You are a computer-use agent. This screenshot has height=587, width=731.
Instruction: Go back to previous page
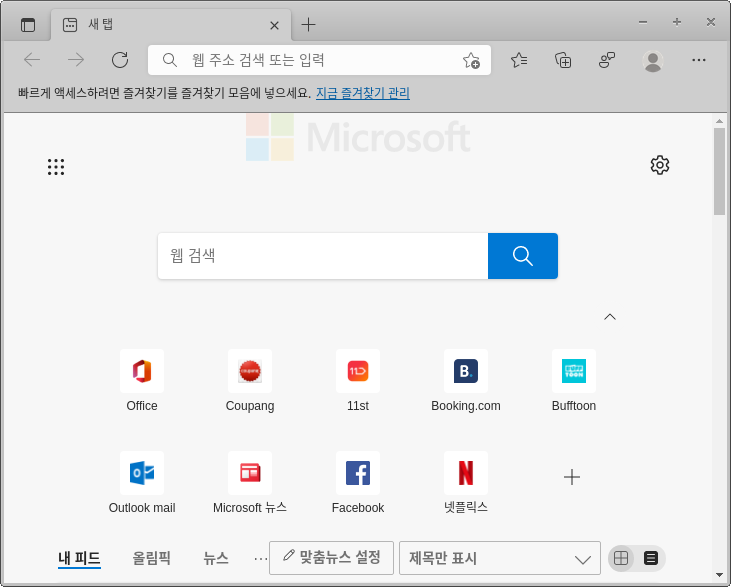[x=32, y=60]
